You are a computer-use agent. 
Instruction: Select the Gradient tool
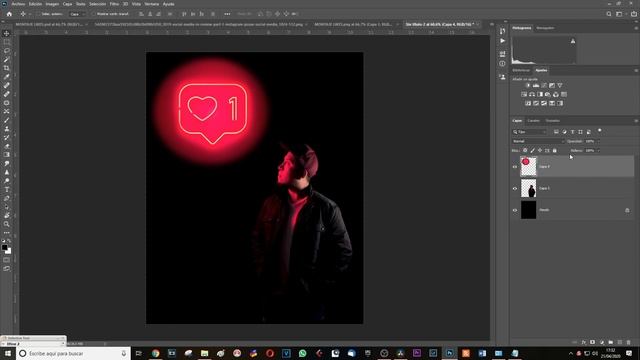tap(7, 155)
